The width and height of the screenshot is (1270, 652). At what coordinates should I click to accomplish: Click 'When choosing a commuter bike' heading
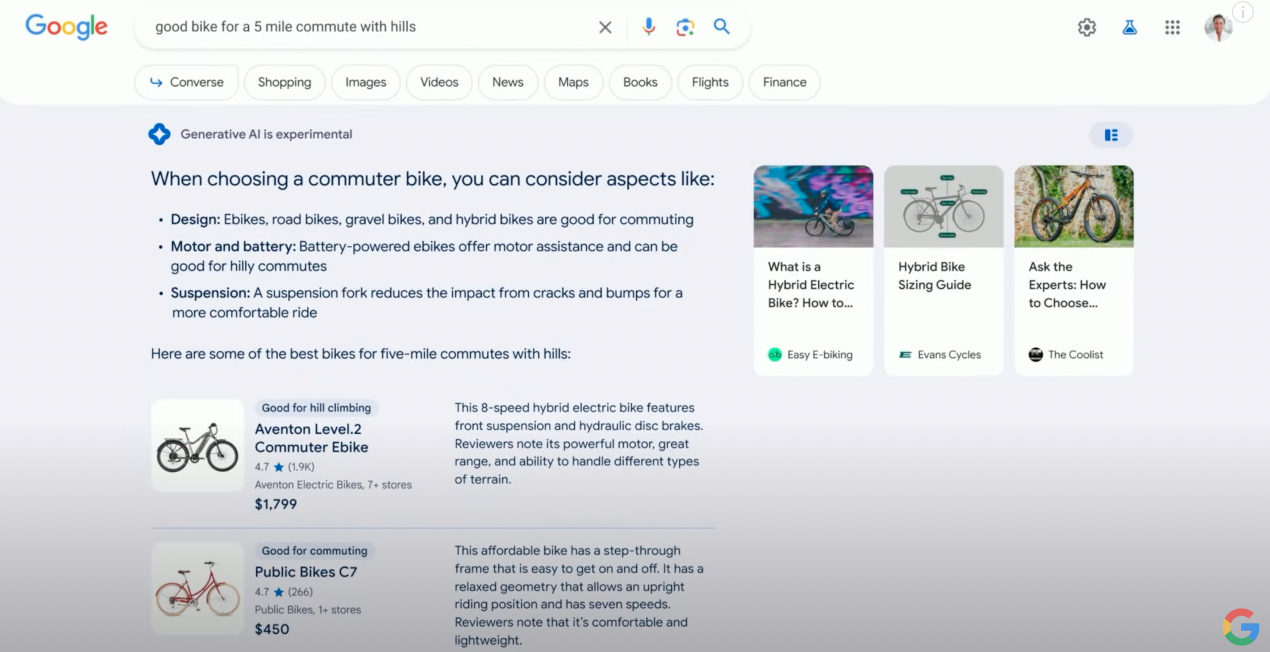pos(433,179)
